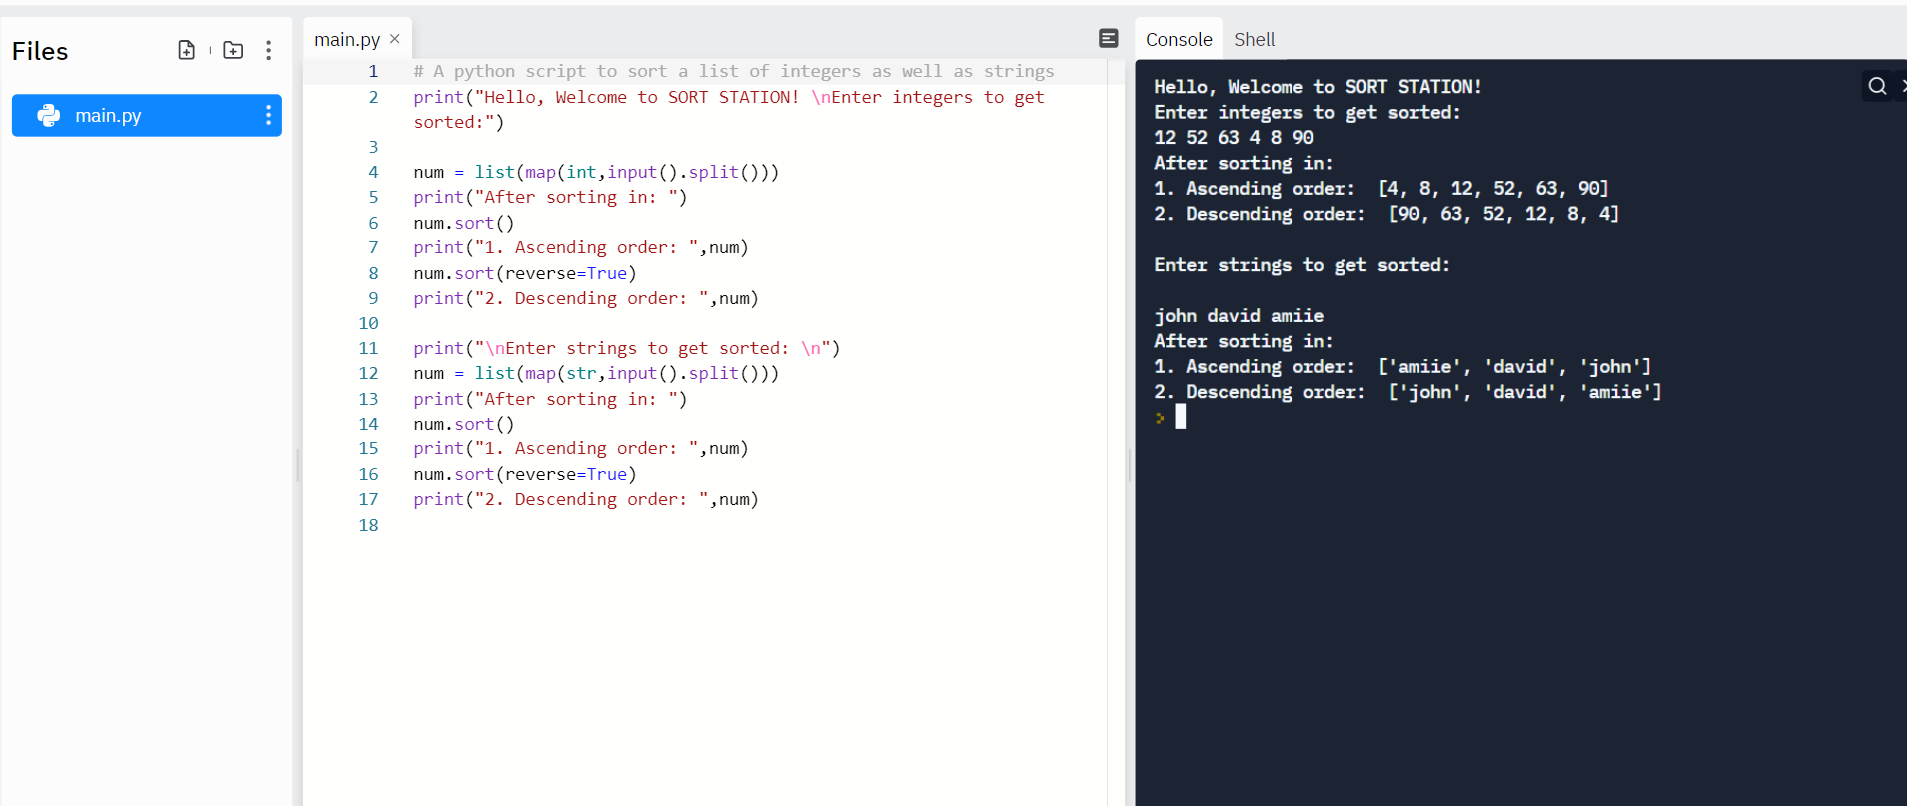Select main.py in the file tree
Image resolution: width=1907 pixels, height=806 pixels.
coord(147,116)
